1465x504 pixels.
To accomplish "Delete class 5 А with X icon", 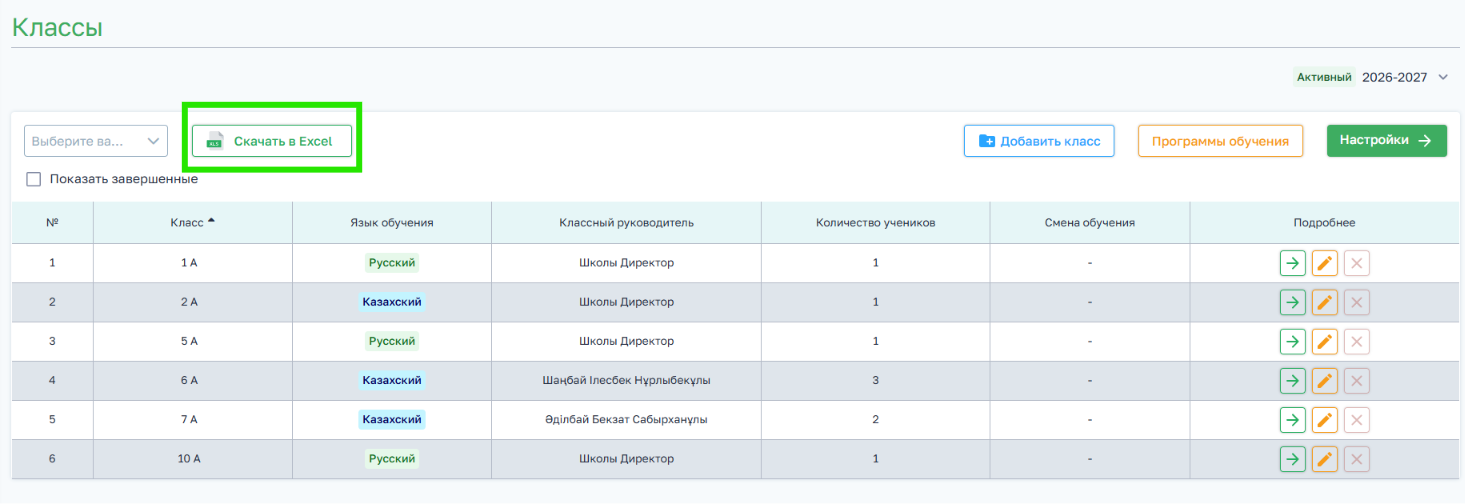I will 1357,341.
